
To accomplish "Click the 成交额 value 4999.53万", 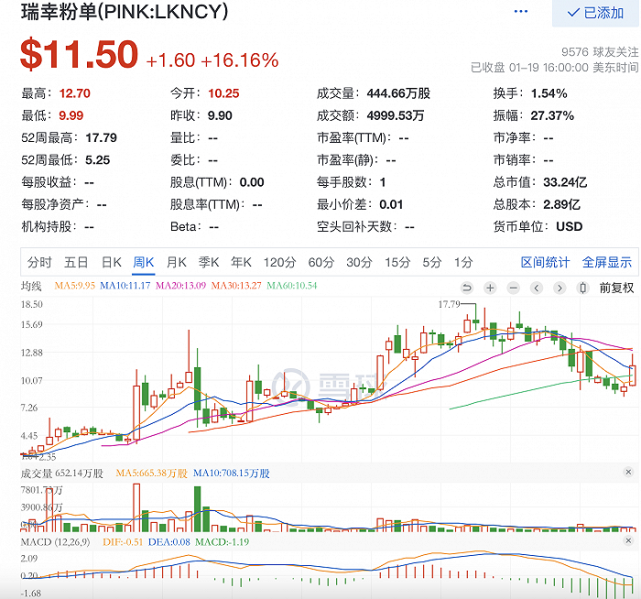I will [395, 116].
